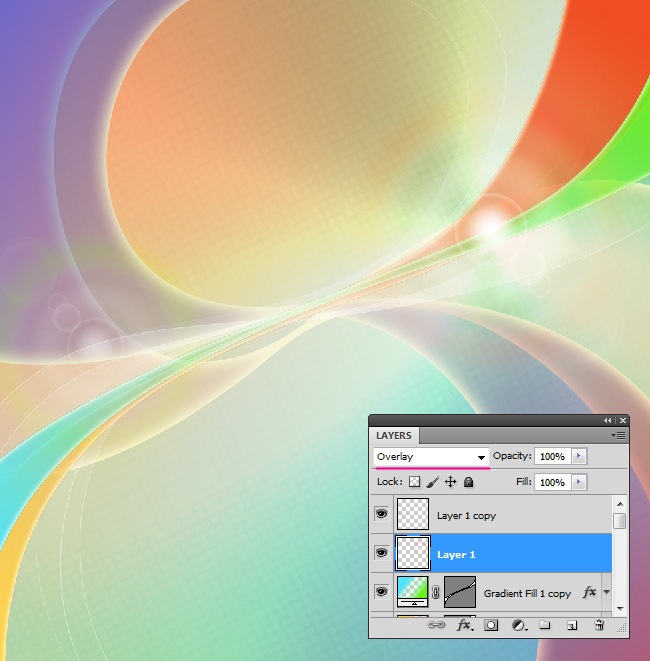650x661 pixels.
Task: Toggle visibility of Layer 1
Action: click(x=381, y=552)
